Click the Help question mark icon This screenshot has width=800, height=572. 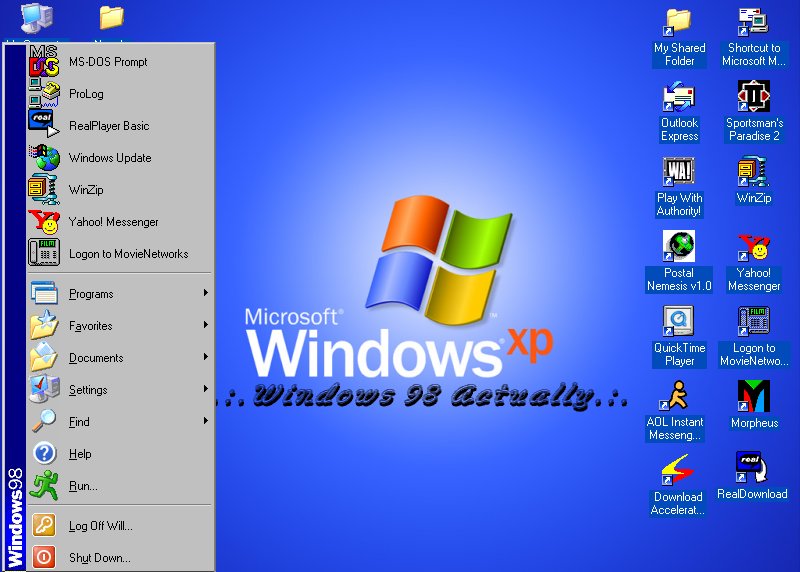point(45,453)
